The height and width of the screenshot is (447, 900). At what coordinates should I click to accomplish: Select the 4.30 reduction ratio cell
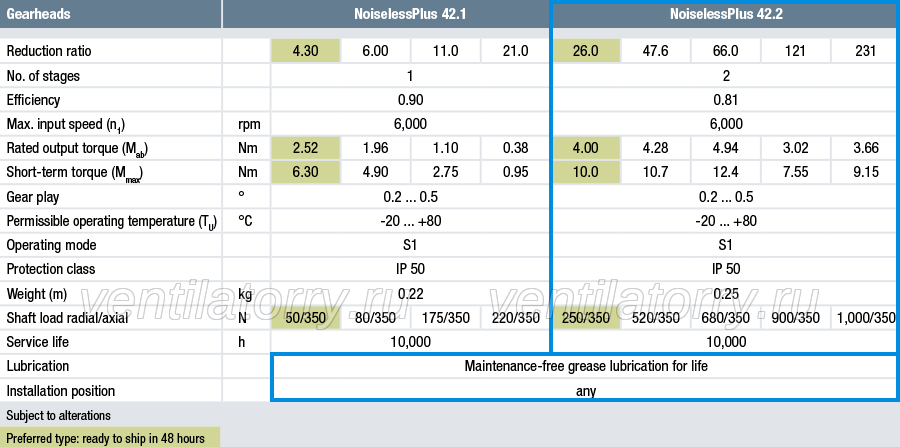[x=305, y=51]
